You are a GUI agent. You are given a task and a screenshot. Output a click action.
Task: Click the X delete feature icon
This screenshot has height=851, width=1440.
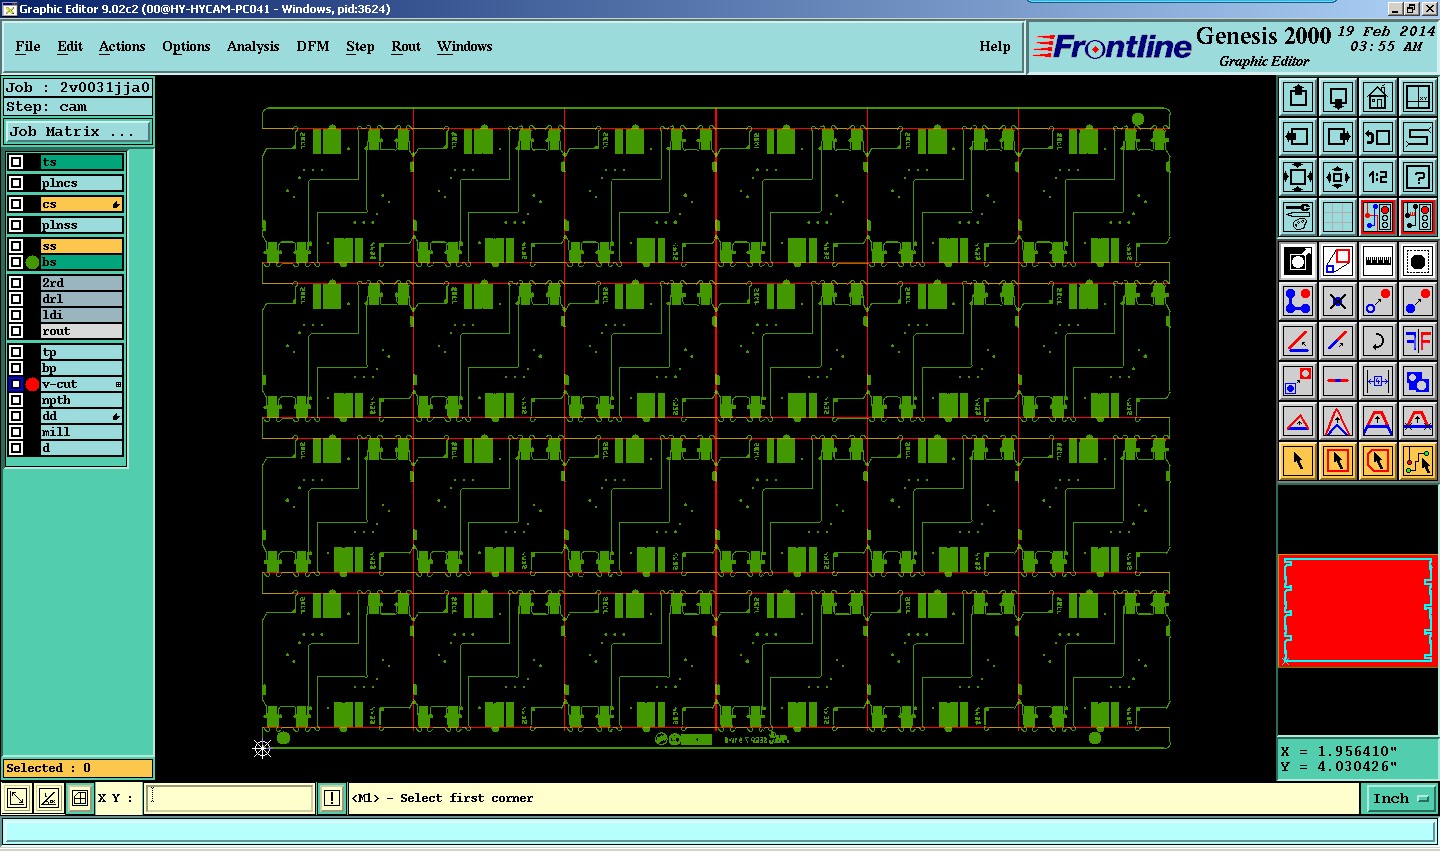1338,300
